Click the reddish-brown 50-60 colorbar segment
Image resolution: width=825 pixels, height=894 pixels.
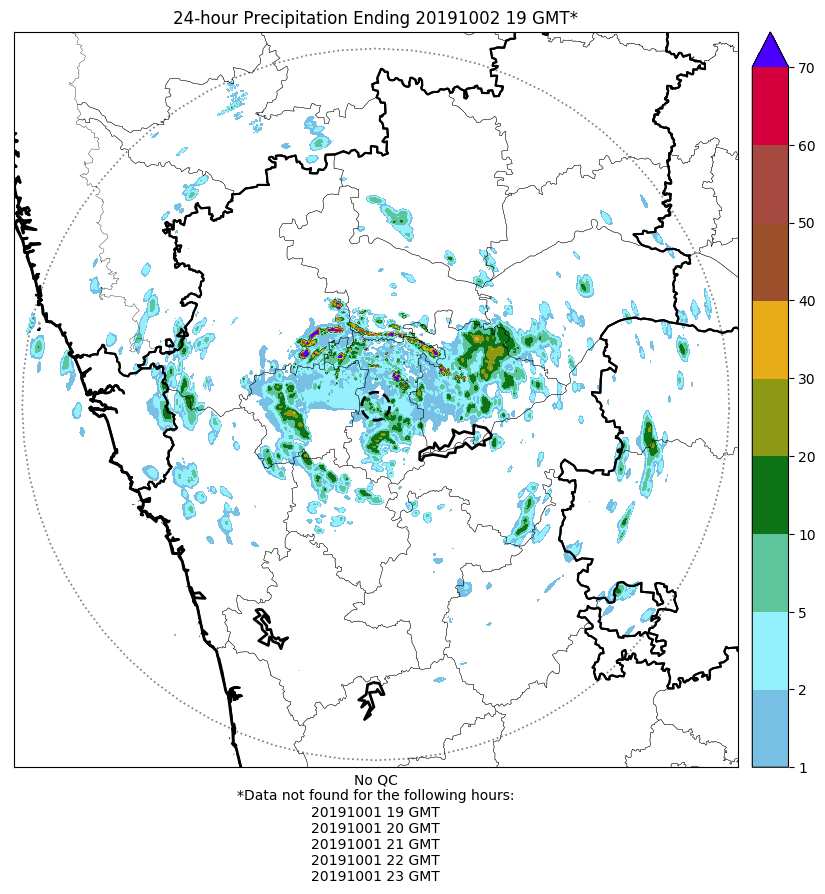tap(770, 184)
